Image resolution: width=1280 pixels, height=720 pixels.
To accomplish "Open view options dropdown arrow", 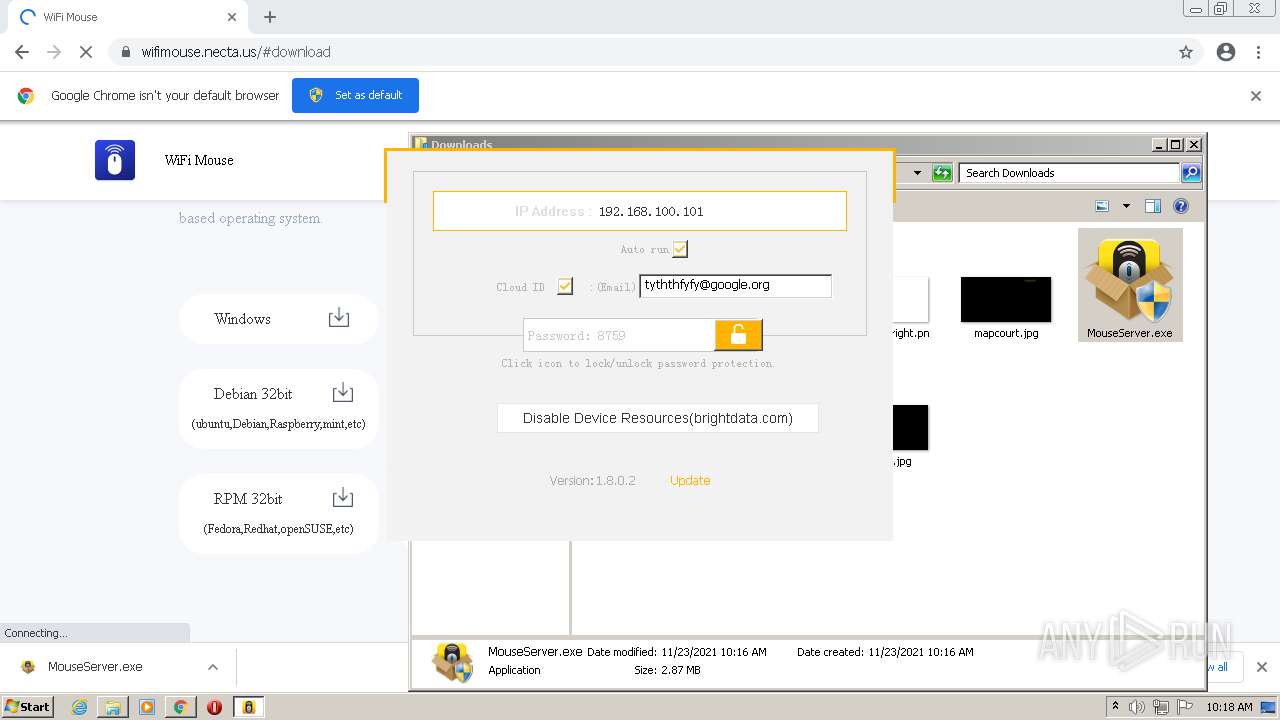I will click(1126, 206).
